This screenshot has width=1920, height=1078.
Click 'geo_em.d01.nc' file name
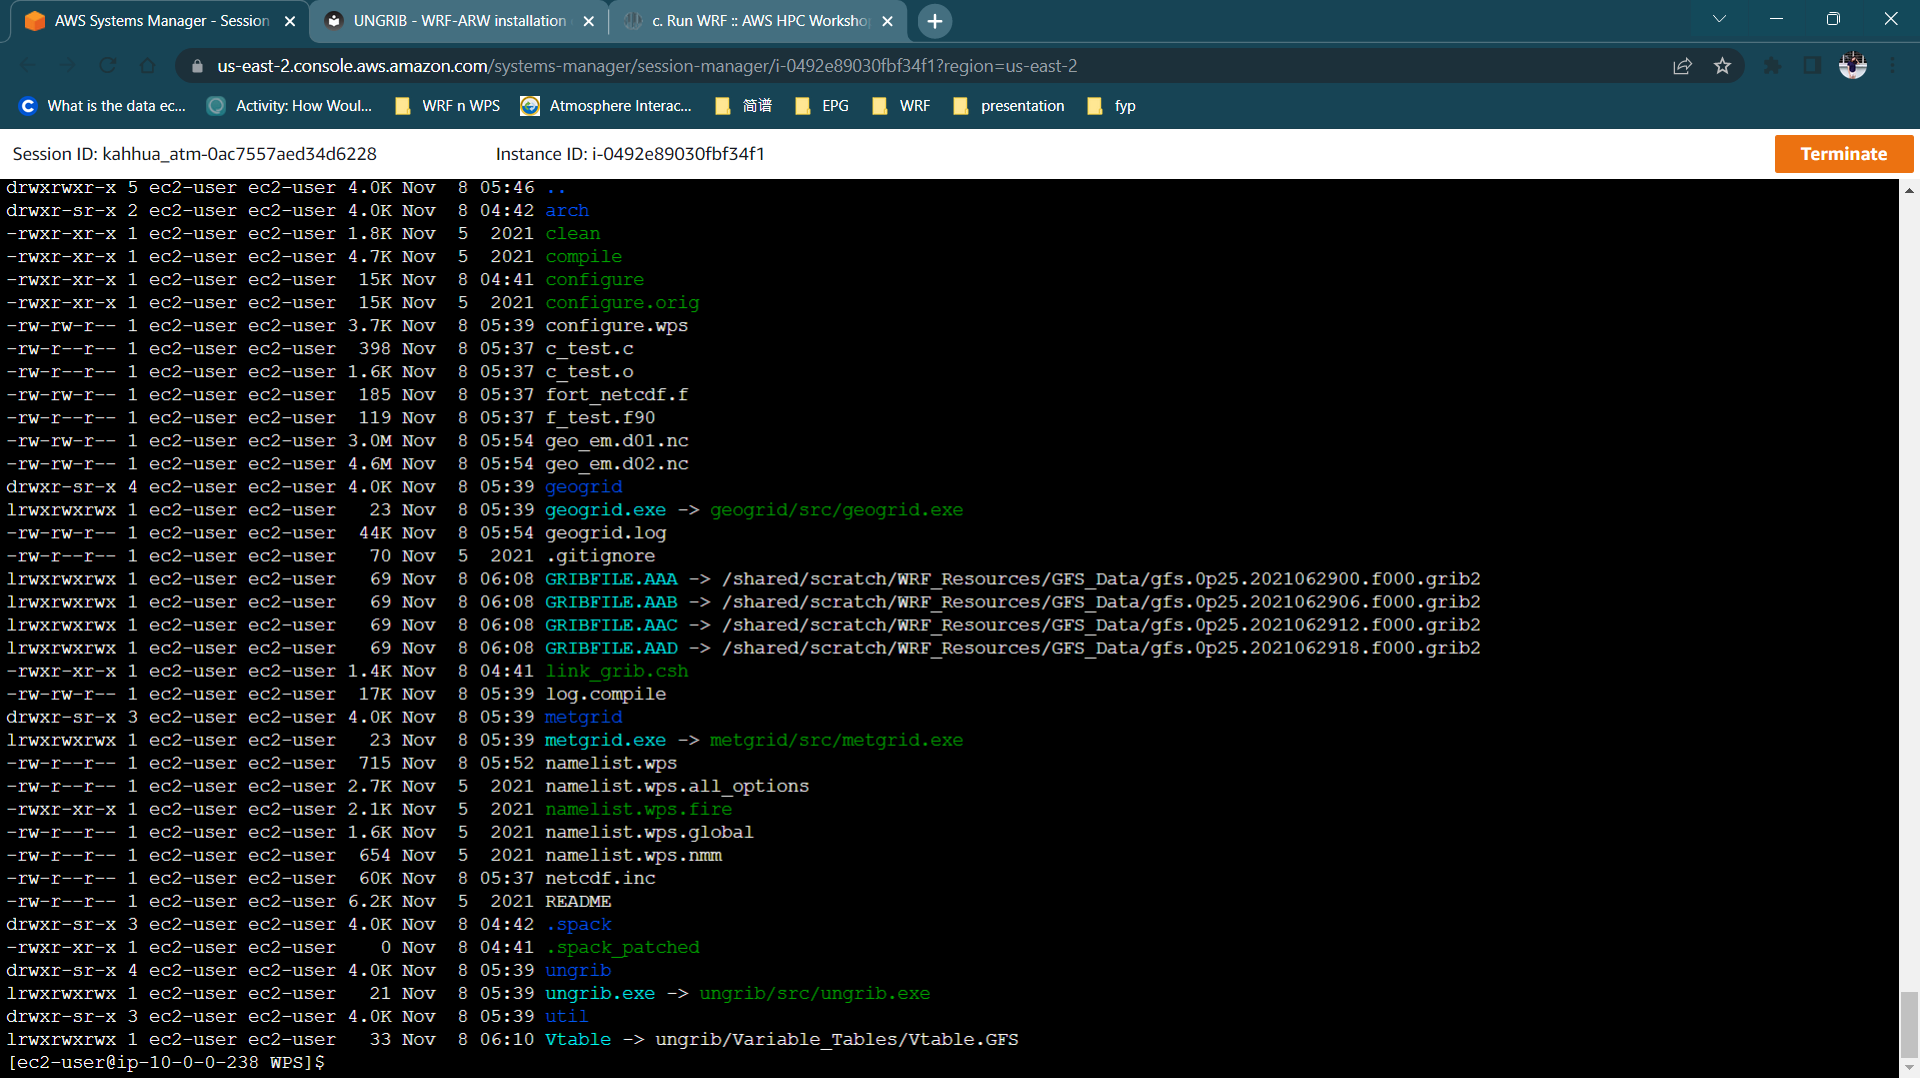pyautogui.click(x=616, y=441)
